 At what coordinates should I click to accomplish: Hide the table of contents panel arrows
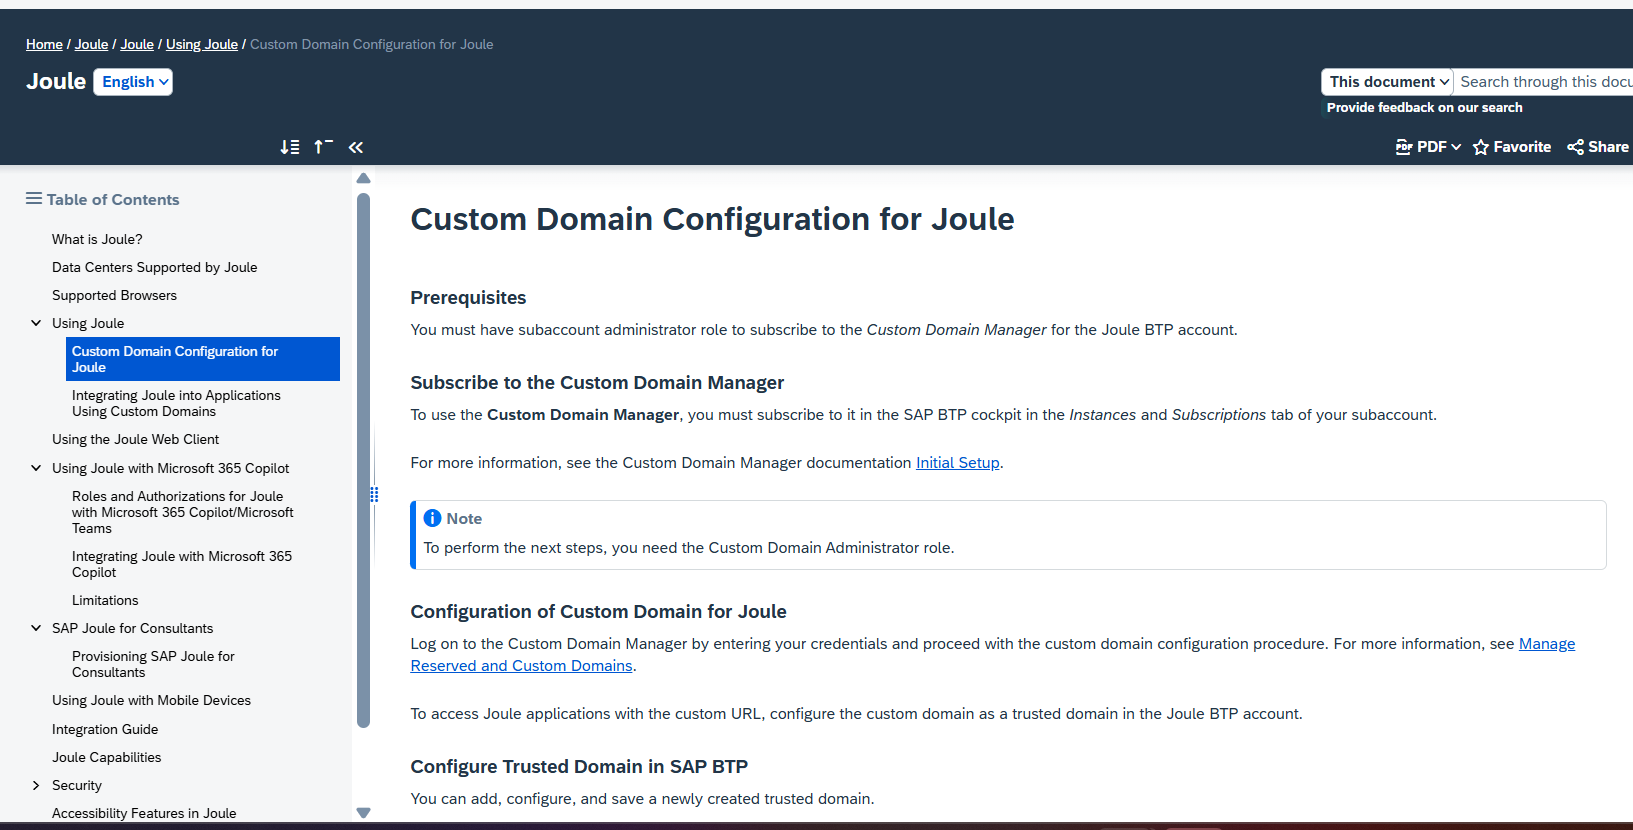point(356,147)
